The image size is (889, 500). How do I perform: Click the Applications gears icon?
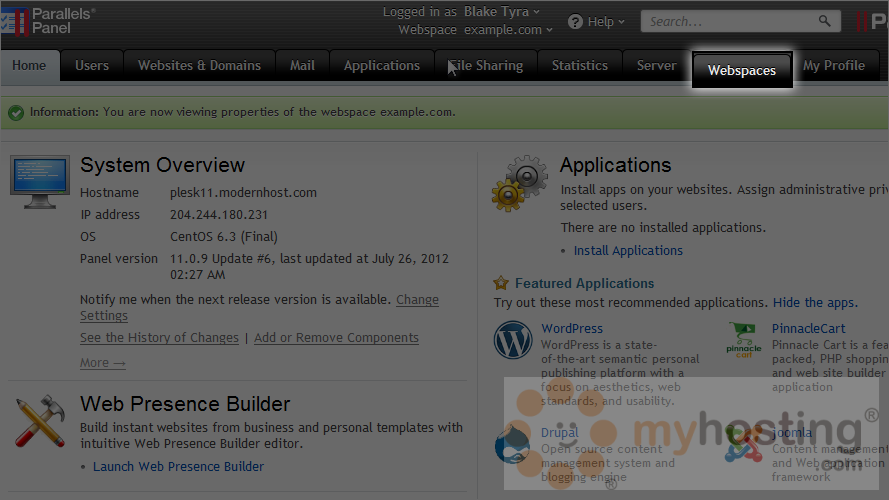point(520,183)
